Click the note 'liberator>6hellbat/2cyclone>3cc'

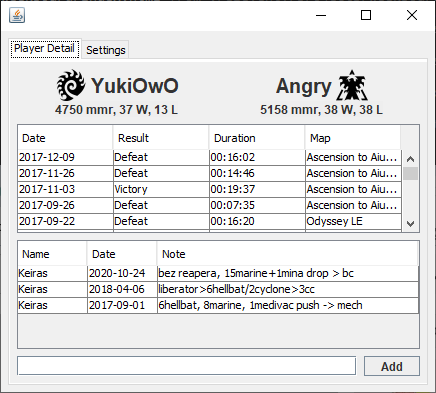pos(288,289)
